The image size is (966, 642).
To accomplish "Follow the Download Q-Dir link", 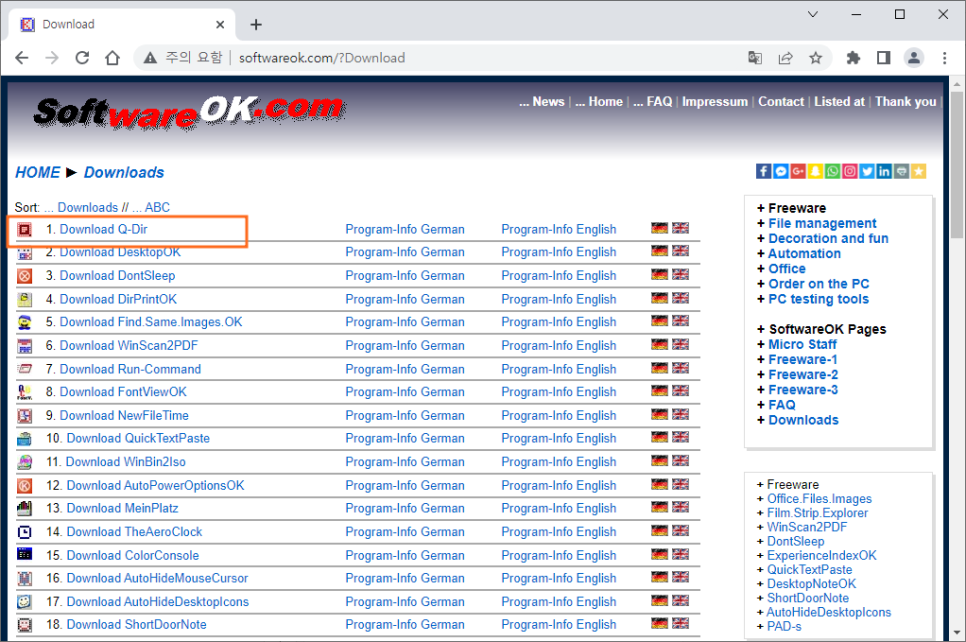I will click(x=104, y=229).
